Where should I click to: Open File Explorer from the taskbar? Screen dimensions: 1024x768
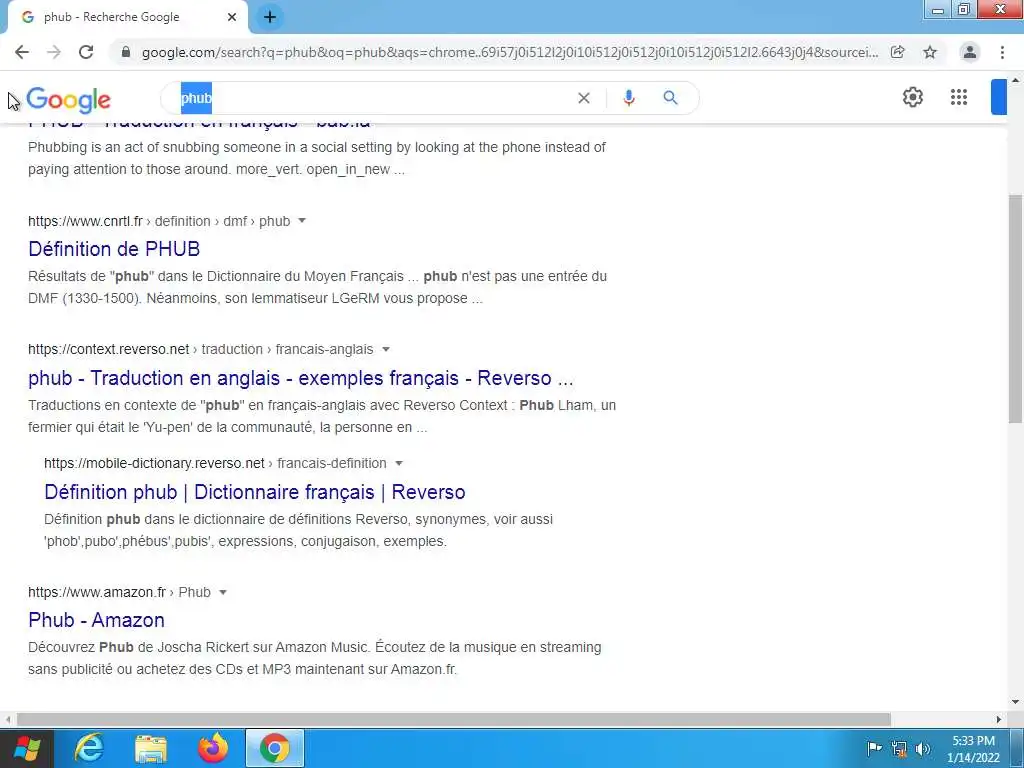[x=151, y=748]
